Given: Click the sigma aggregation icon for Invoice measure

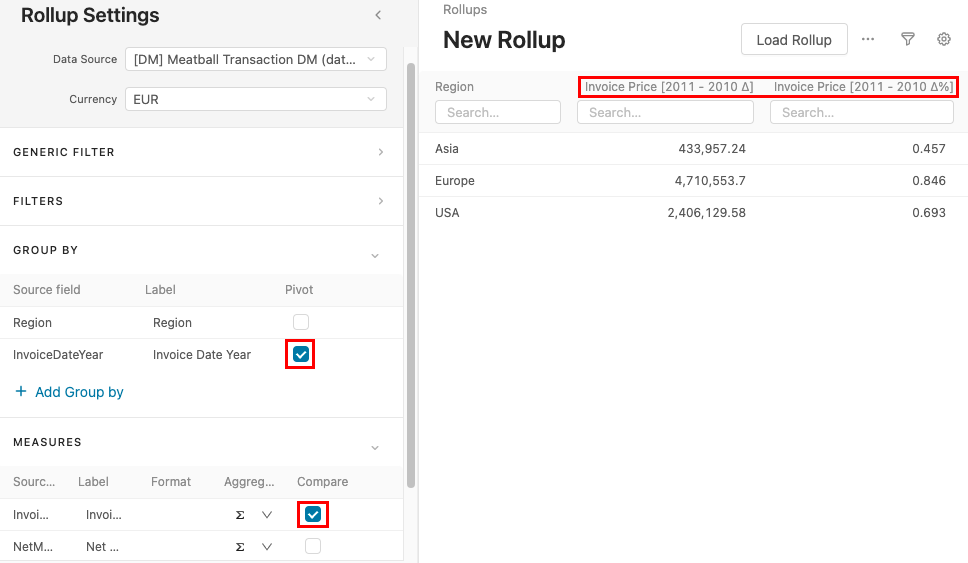Looking at the screenshot, I should [x=240, y=515].
